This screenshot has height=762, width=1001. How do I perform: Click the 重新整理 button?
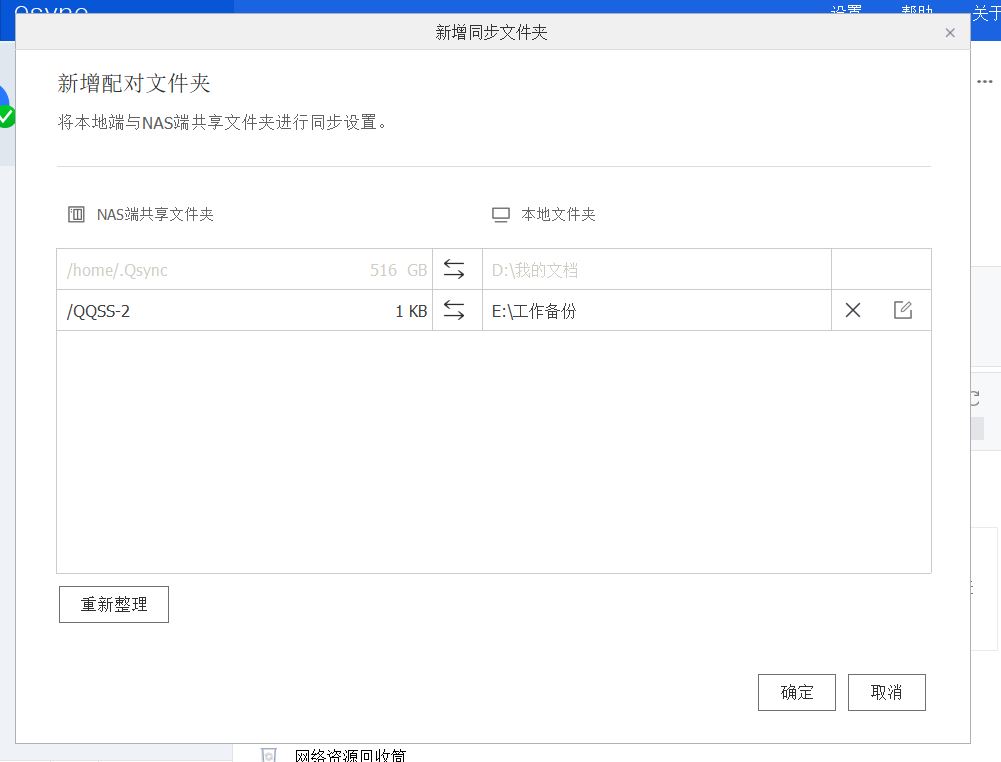[113, 604]
